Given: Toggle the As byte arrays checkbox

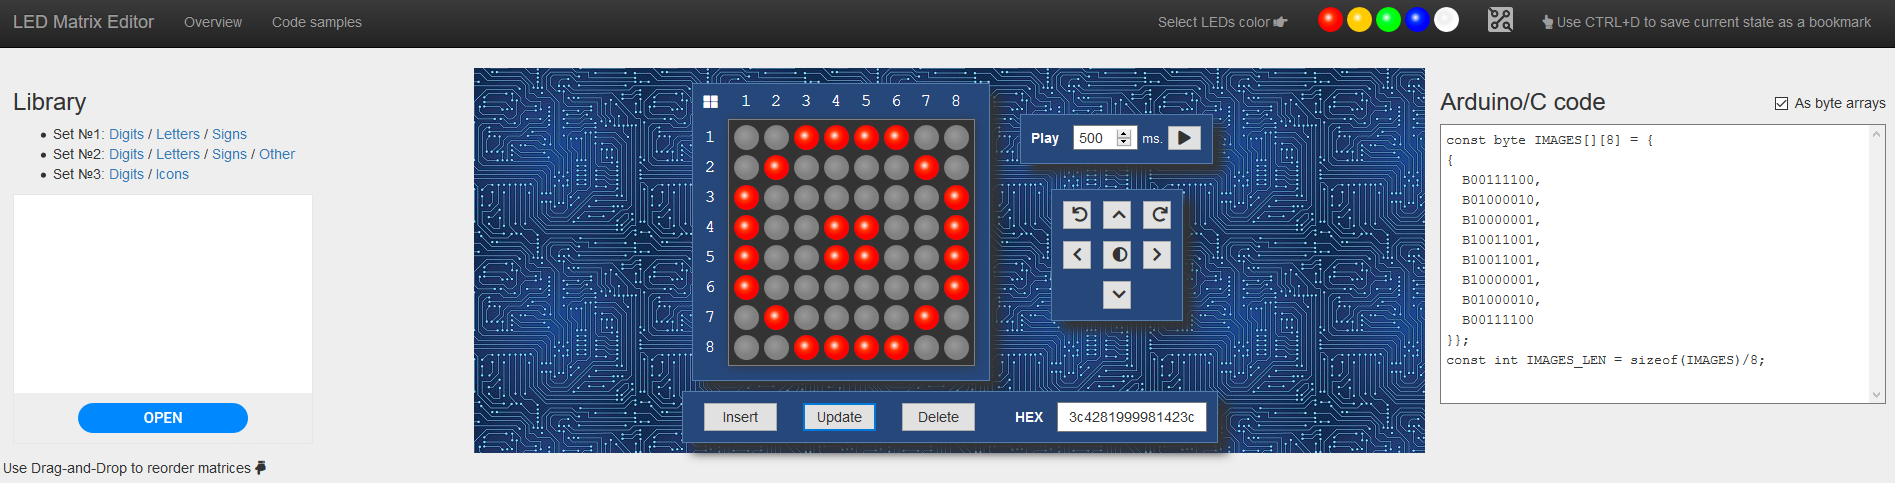Looking at the screenshot, I should coord(1781,103).
